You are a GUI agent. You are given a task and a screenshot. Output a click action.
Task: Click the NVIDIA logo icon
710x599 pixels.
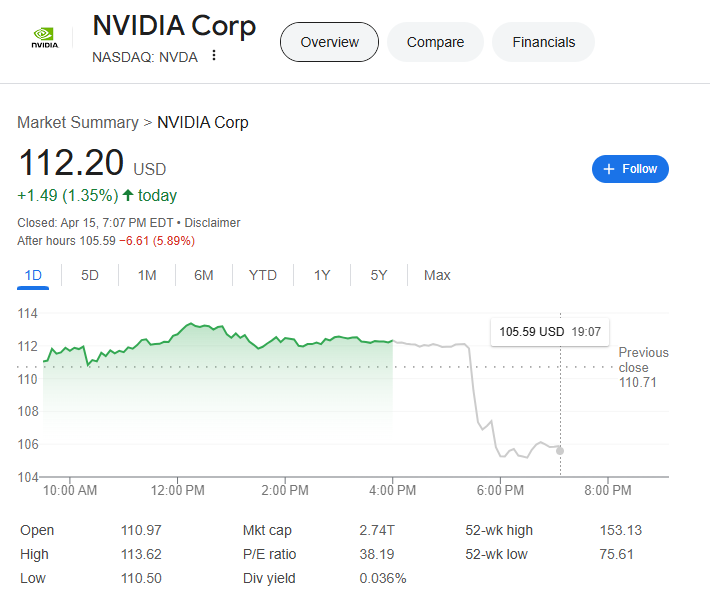[x=44, y=39]
